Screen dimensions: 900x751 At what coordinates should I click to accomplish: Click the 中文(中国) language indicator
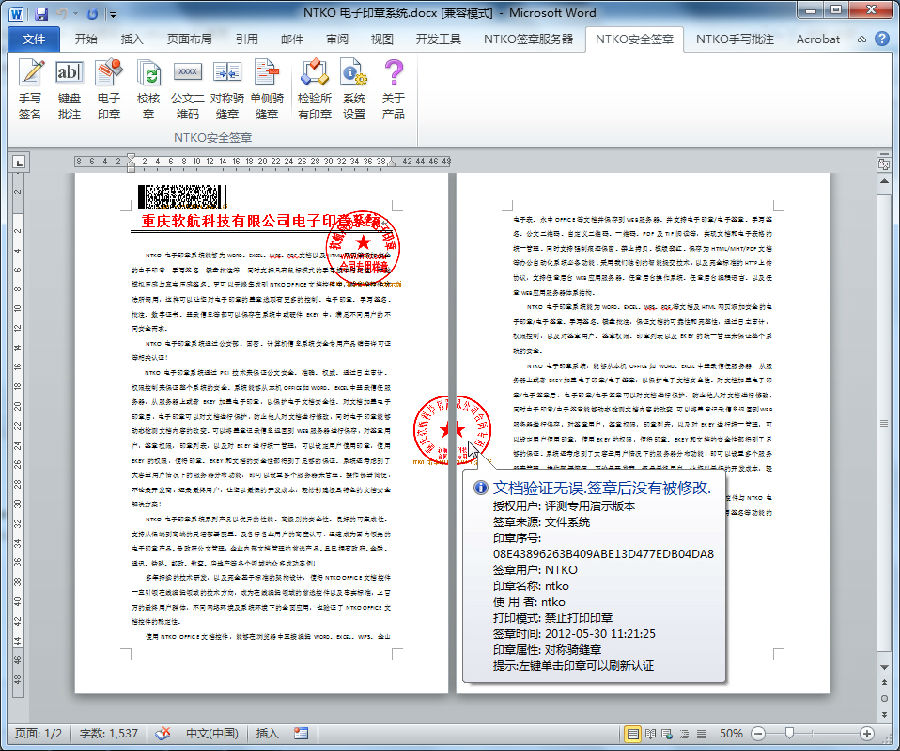point(212,733)
